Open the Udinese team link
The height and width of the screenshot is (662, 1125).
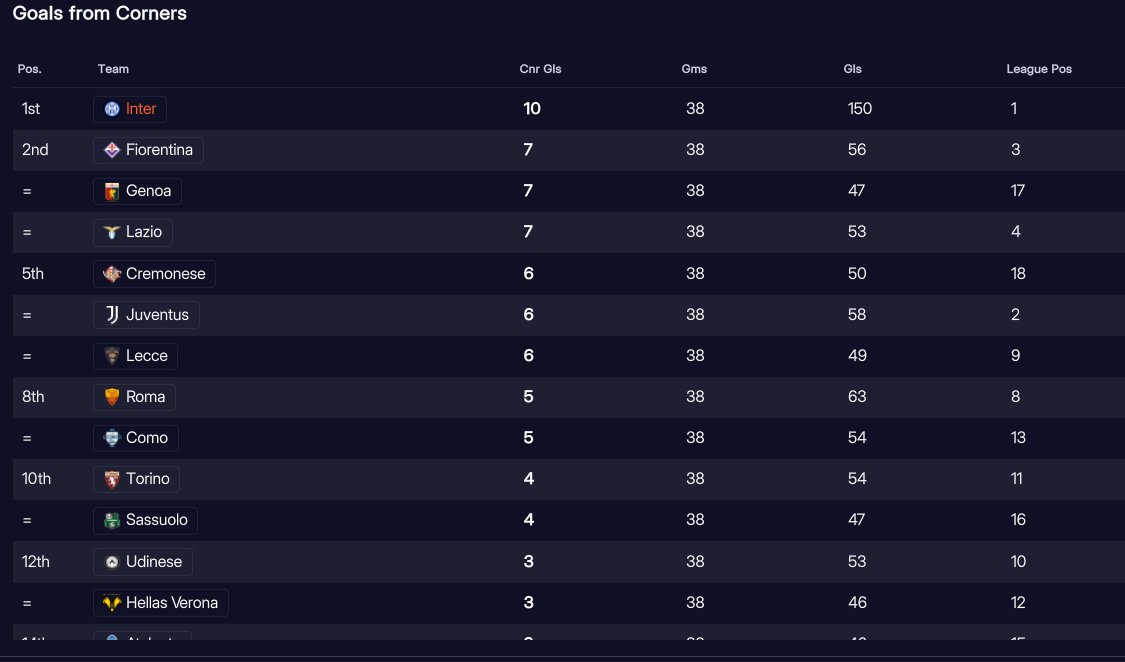click(153, 562)
